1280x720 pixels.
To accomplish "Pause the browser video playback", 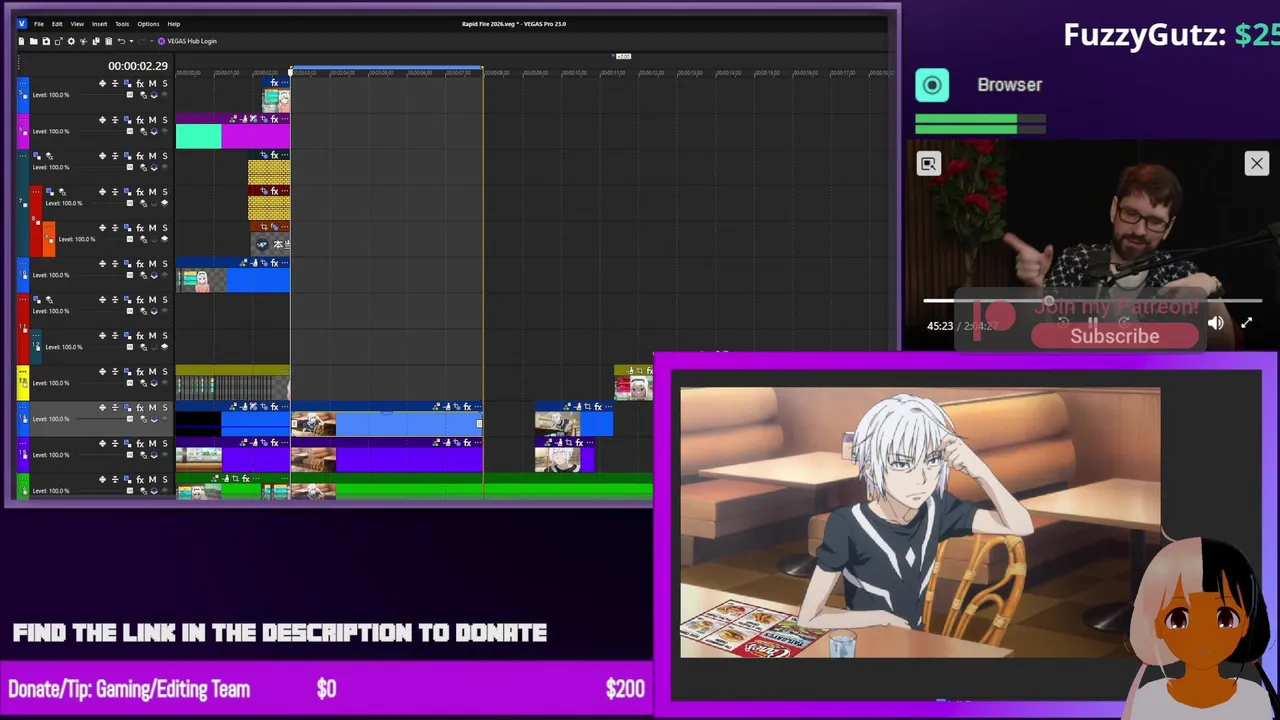I will pyautogui.click(x=1092, y=322).
